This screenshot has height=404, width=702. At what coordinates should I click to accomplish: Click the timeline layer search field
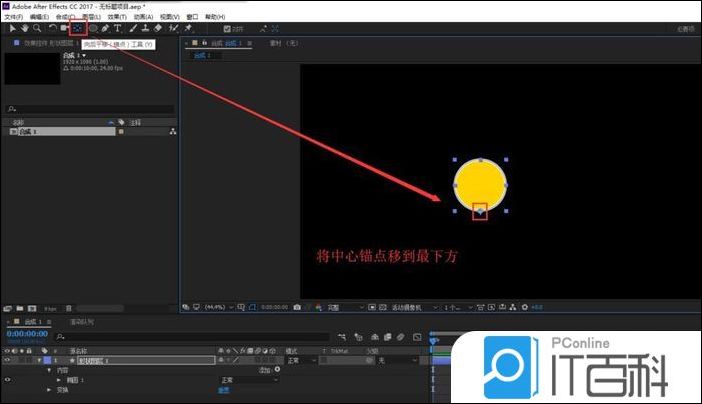(193, 336)
